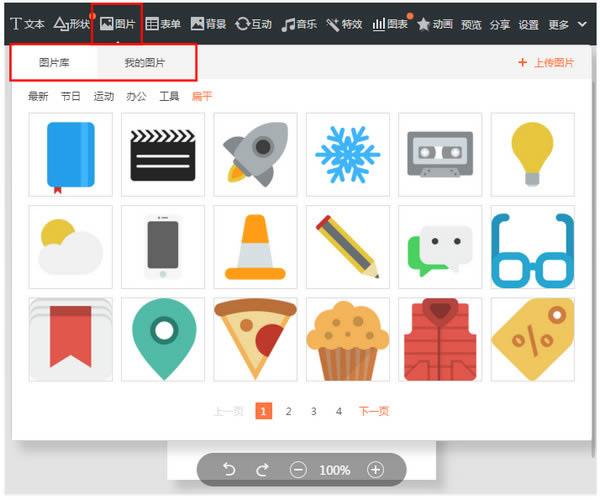Select the 形状 shape tool
This screenshot has height=500, width=600.
click(x=71, y=23)
